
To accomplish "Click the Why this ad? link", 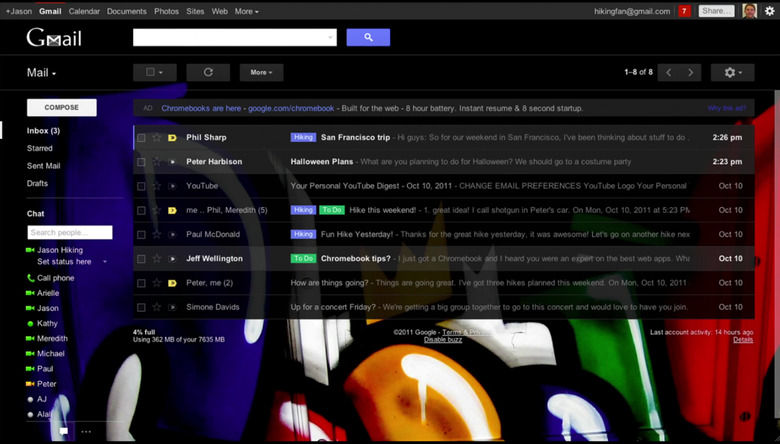I will tap(727, 108).
